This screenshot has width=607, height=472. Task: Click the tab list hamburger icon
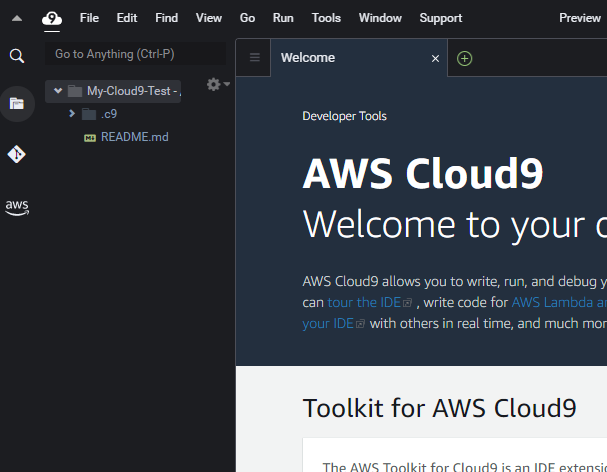254,58
